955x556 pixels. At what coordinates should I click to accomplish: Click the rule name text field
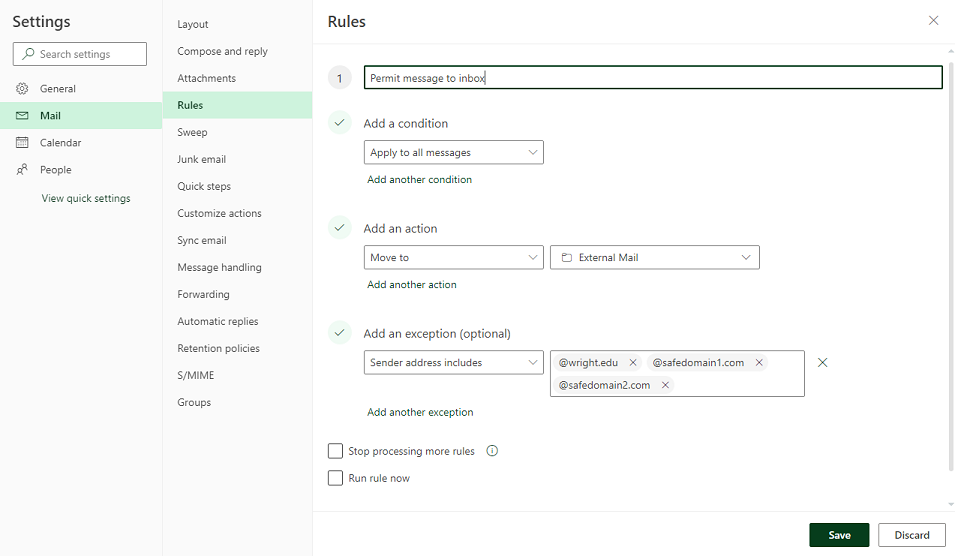[x=652, y=78]
